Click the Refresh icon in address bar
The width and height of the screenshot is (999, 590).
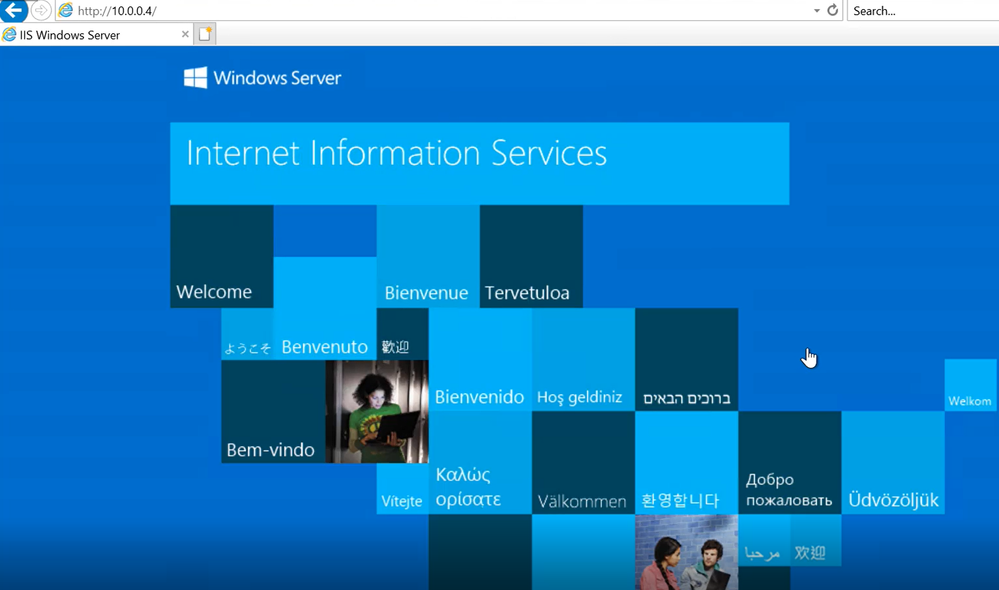[832, 10]
